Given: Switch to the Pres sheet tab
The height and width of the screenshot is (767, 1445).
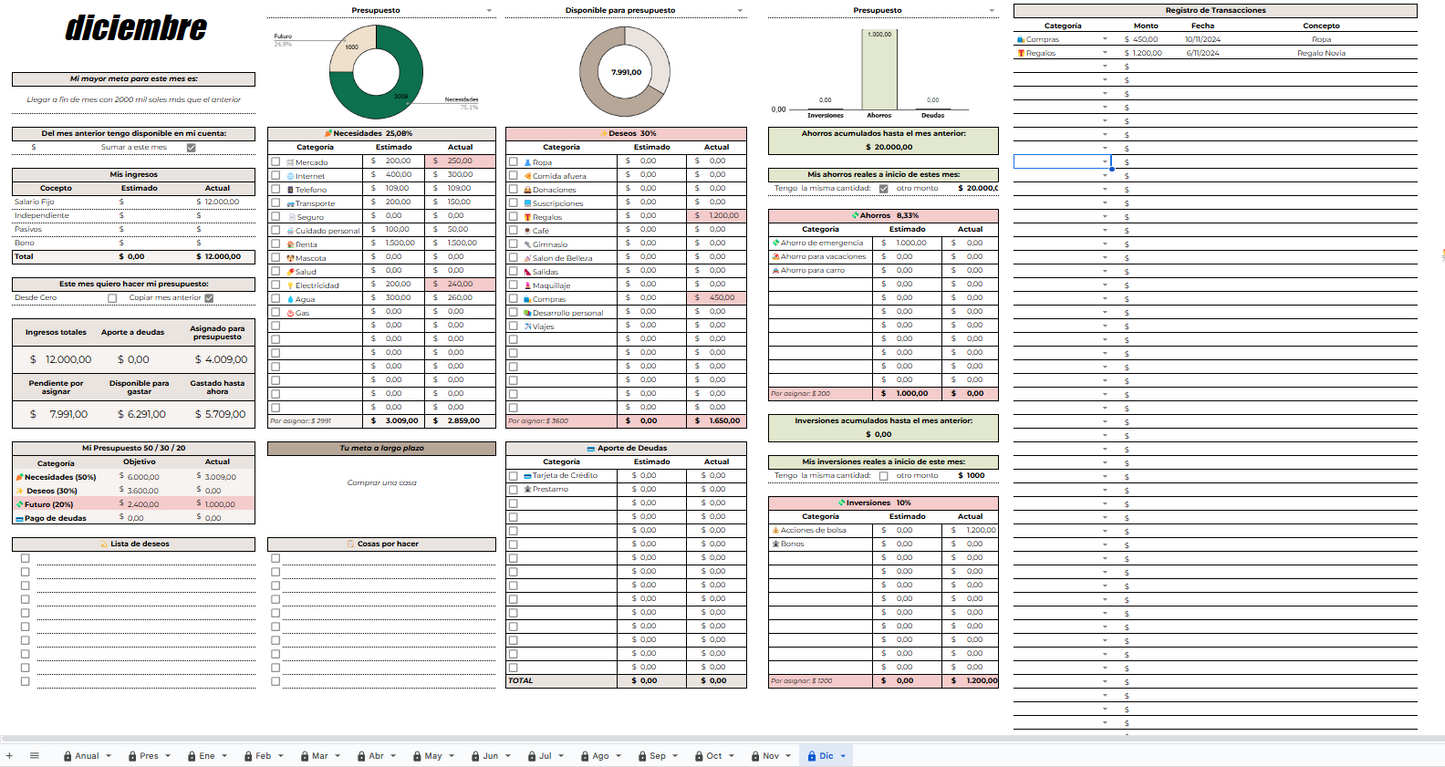Looking at the screenshot, I should pos(149,756).
